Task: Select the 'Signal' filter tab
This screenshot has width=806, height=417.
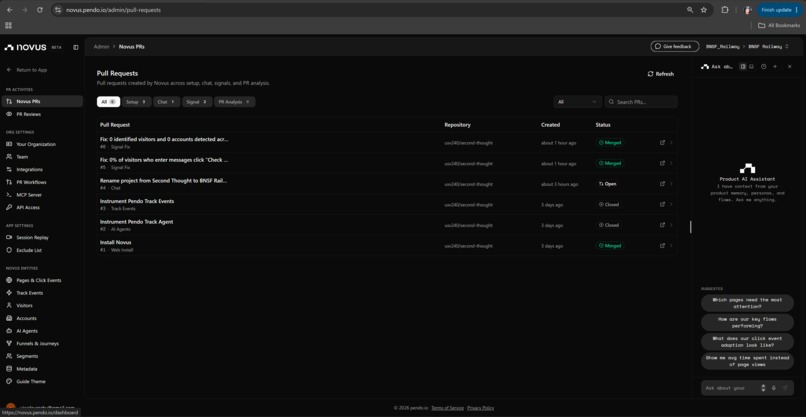Action: tap(197, 102)
